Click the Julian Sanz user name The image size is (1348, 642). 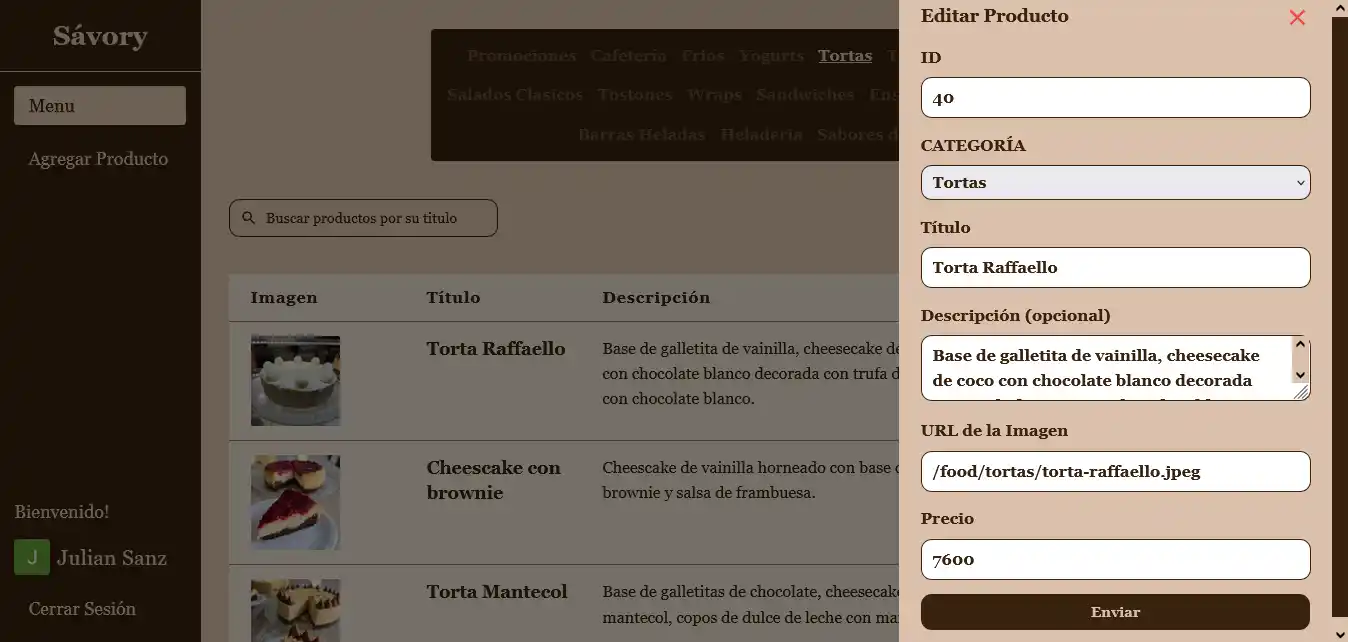click(x=112, y=558)
